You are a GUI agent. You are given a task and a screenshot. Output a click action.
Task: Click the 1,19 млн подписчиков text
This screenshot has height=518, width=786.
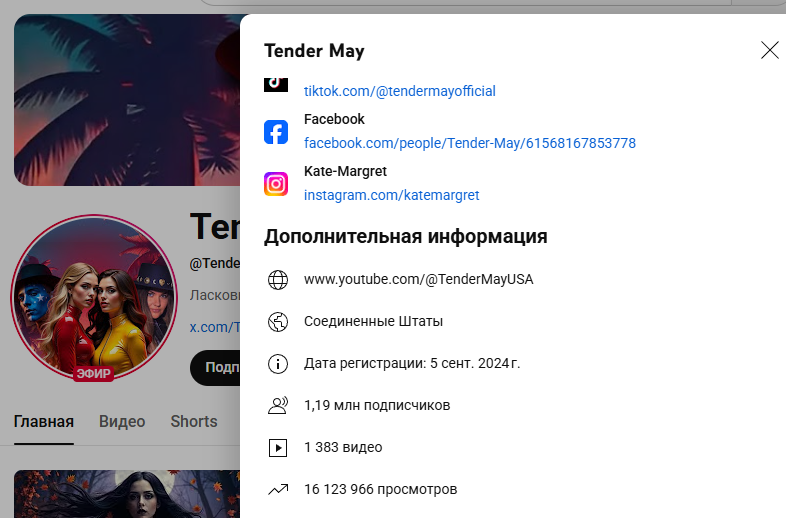click(x=377, y=405)
